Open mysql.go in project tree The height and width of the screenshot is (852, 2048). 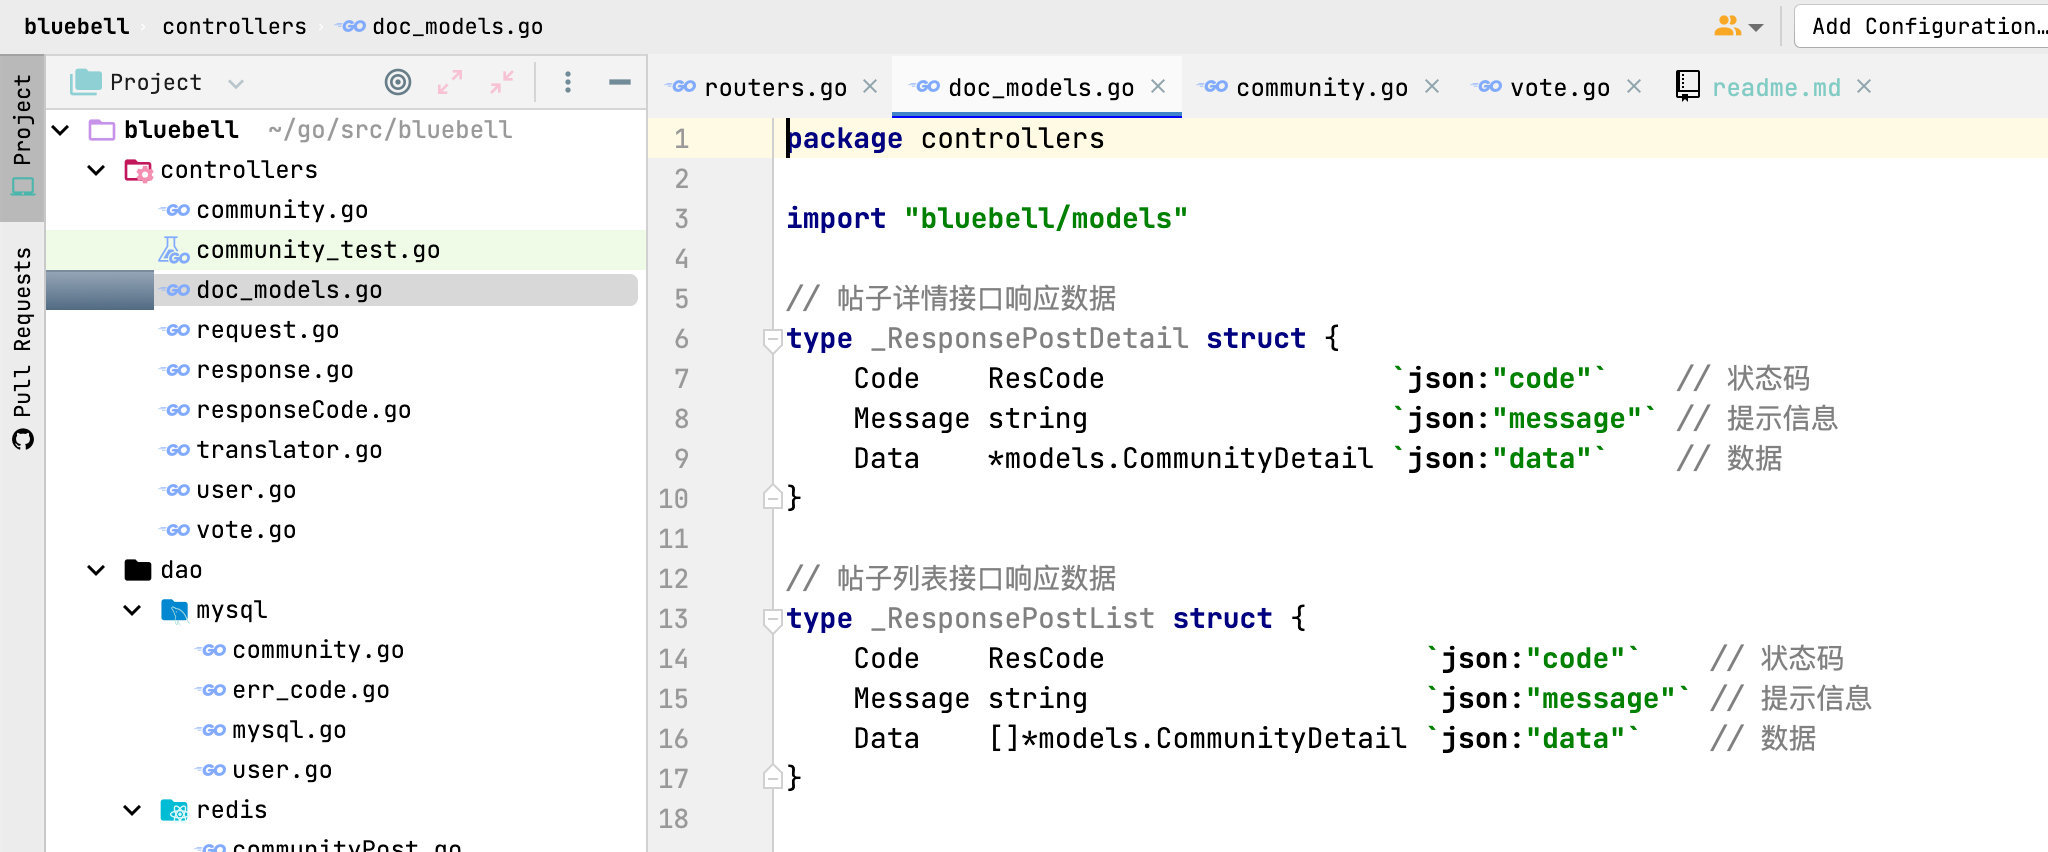point(289,730)
